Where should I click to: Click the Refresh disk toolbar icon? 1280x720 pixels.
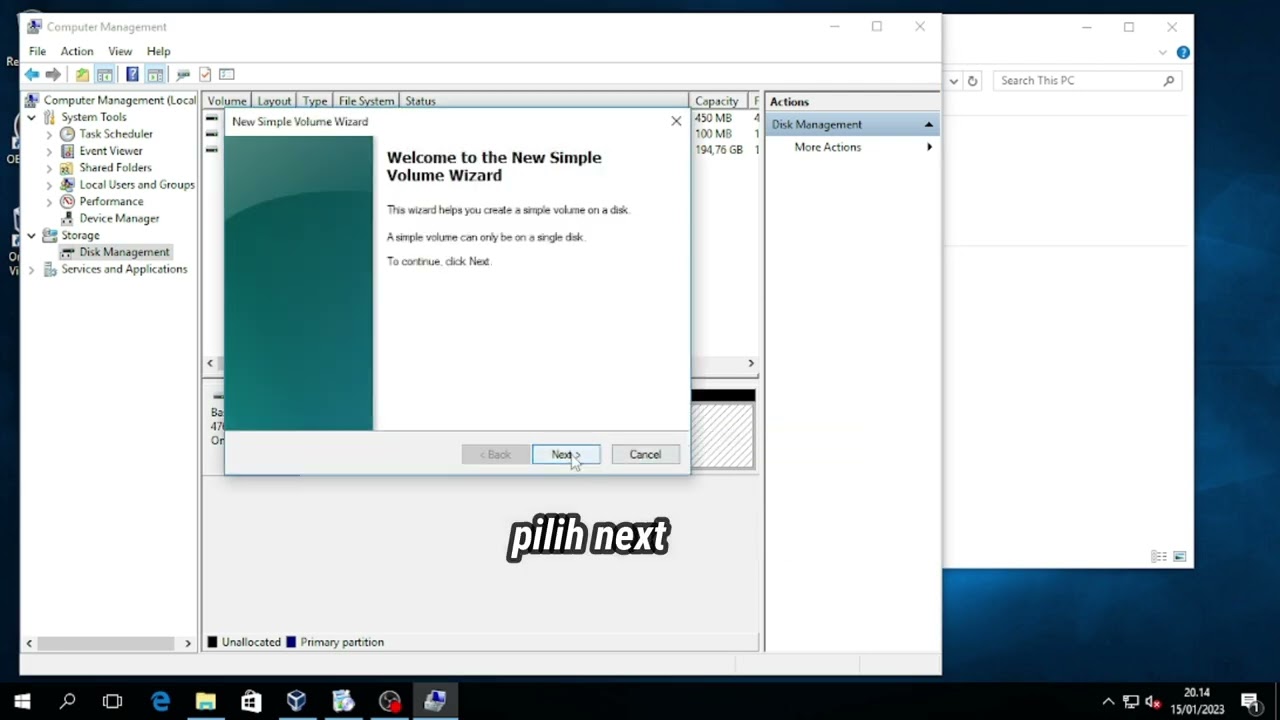(x=183, y=74)
